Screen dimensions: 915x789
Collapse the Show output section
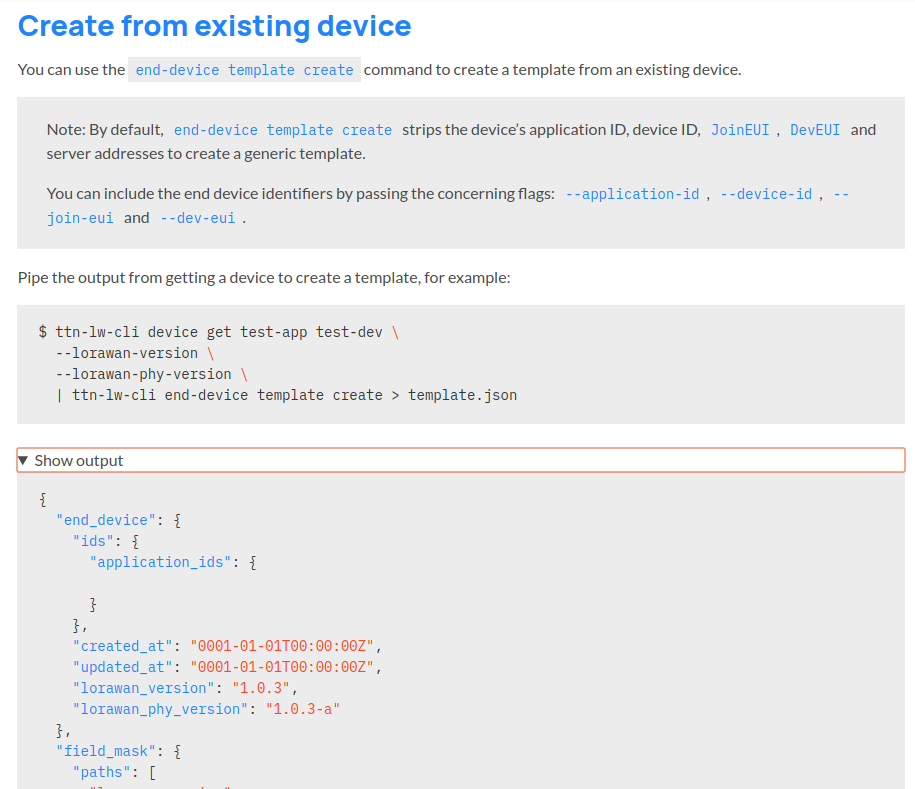tap(460, 460)
